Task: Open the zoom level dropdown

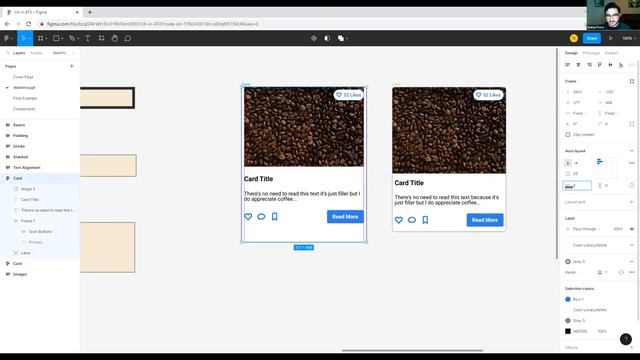Action: pos(629,38)
